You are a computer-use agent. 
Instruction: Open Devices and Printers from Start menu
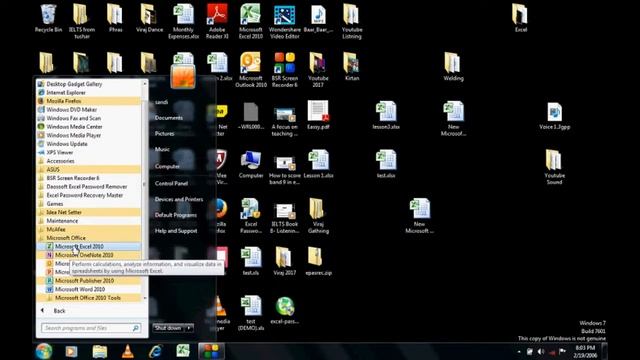(179, 199)
